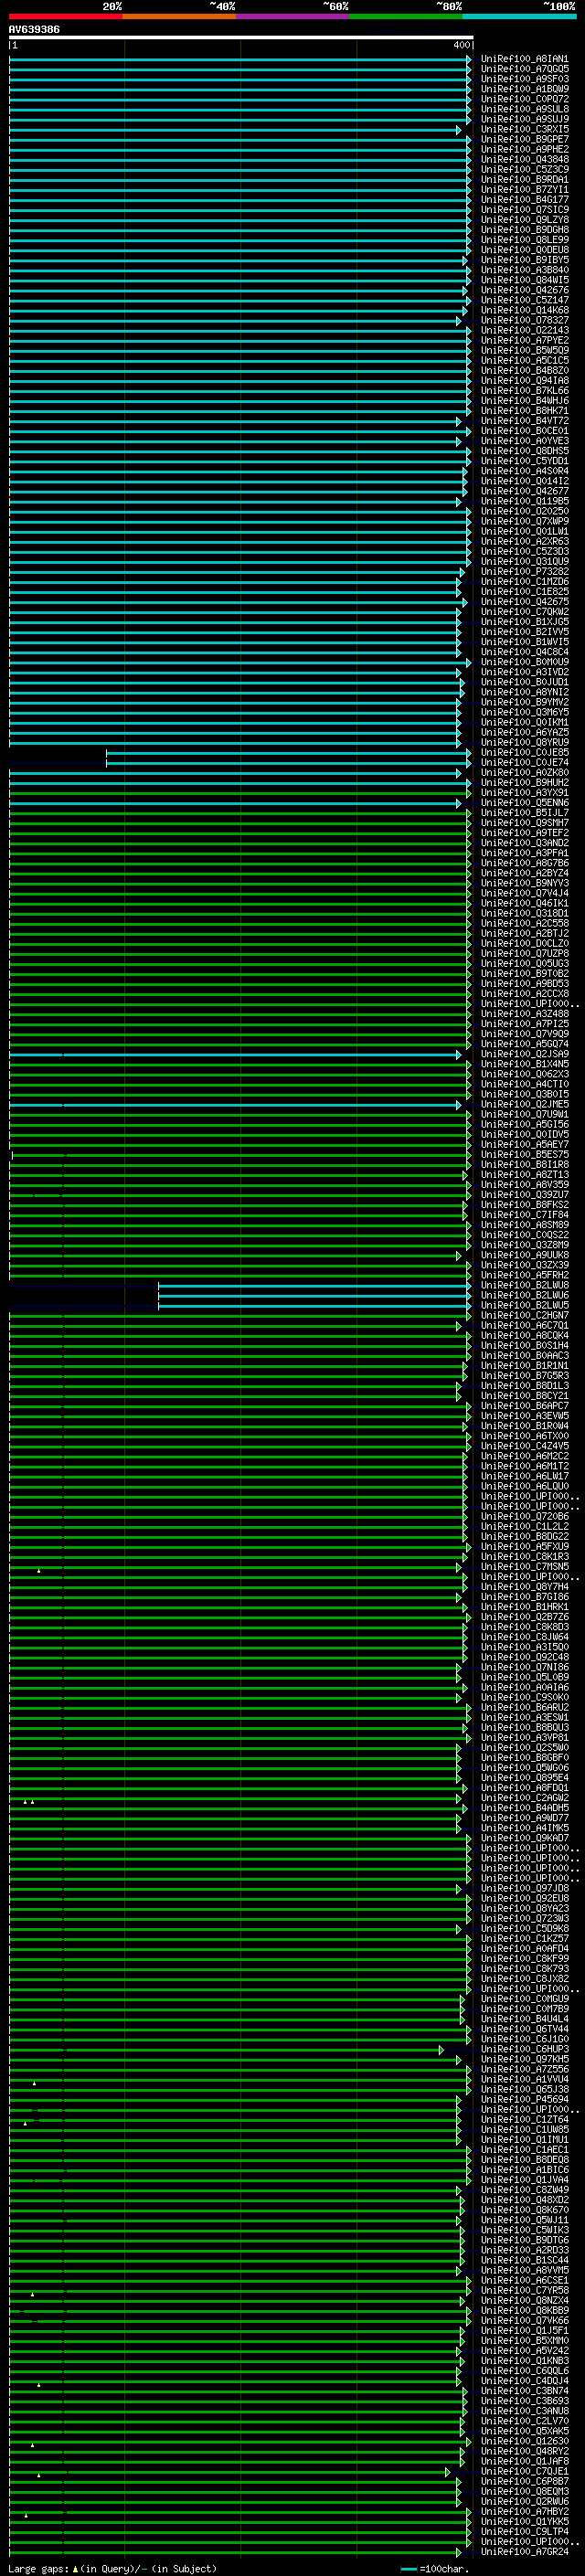Select hit label UniRef100_C3RXI5
Viewport: 585px width, 2576px height.
[525, 129]
